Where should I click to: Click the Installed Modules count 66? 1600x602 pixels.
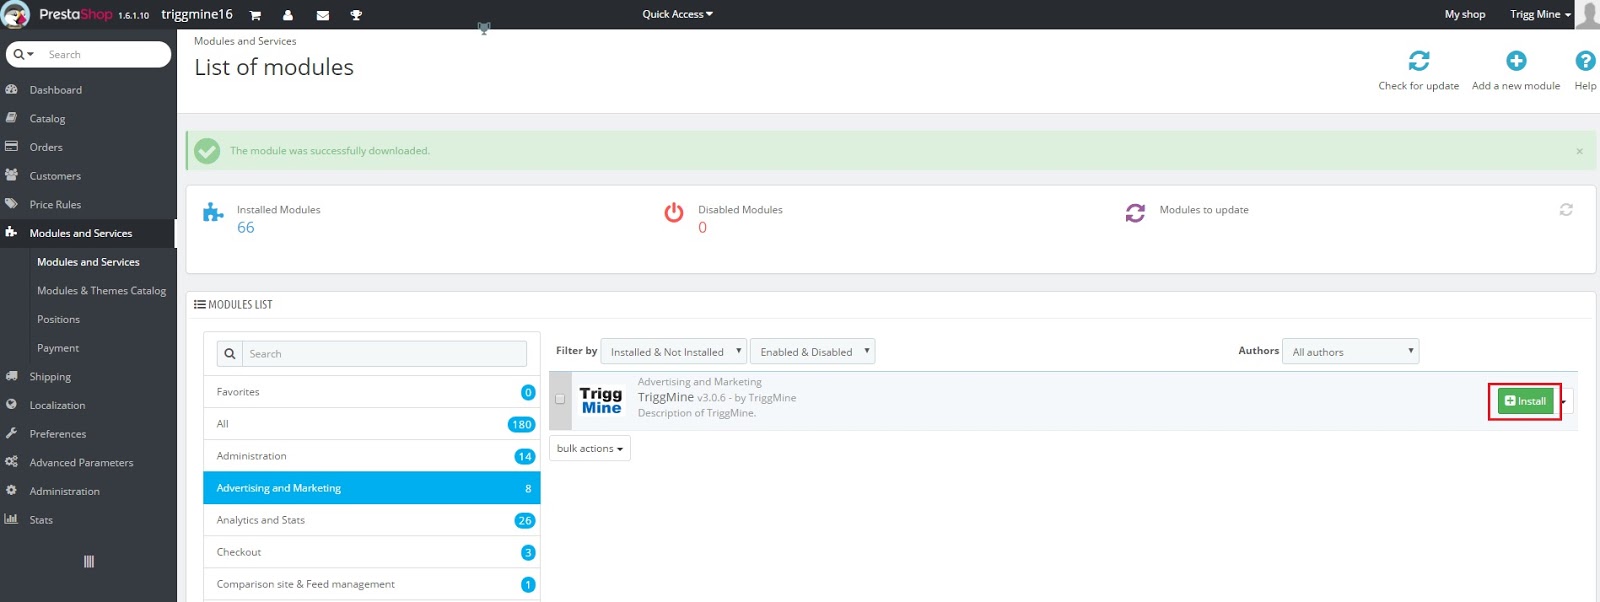tap(246, 228)
